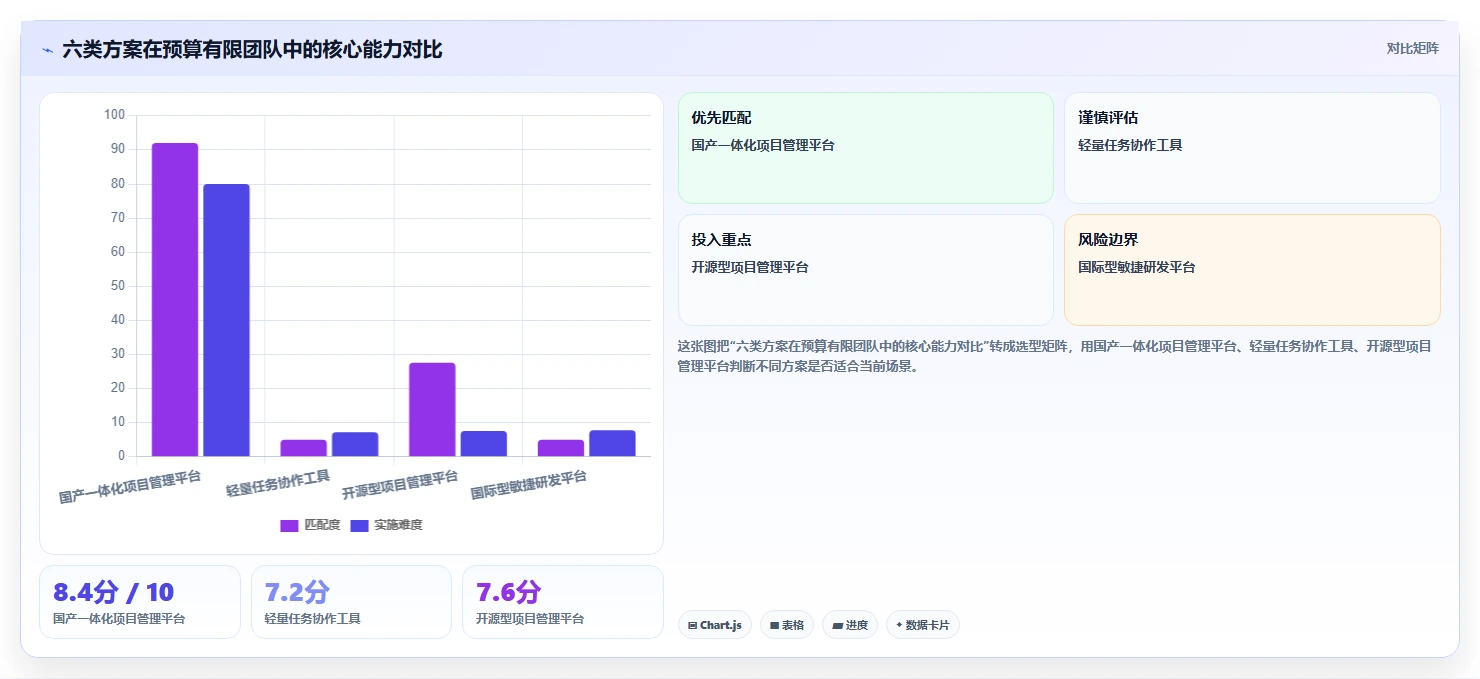Click x-axis label 开源型项目管理平台
This screenshot has height=679, width=1480.
400,484
